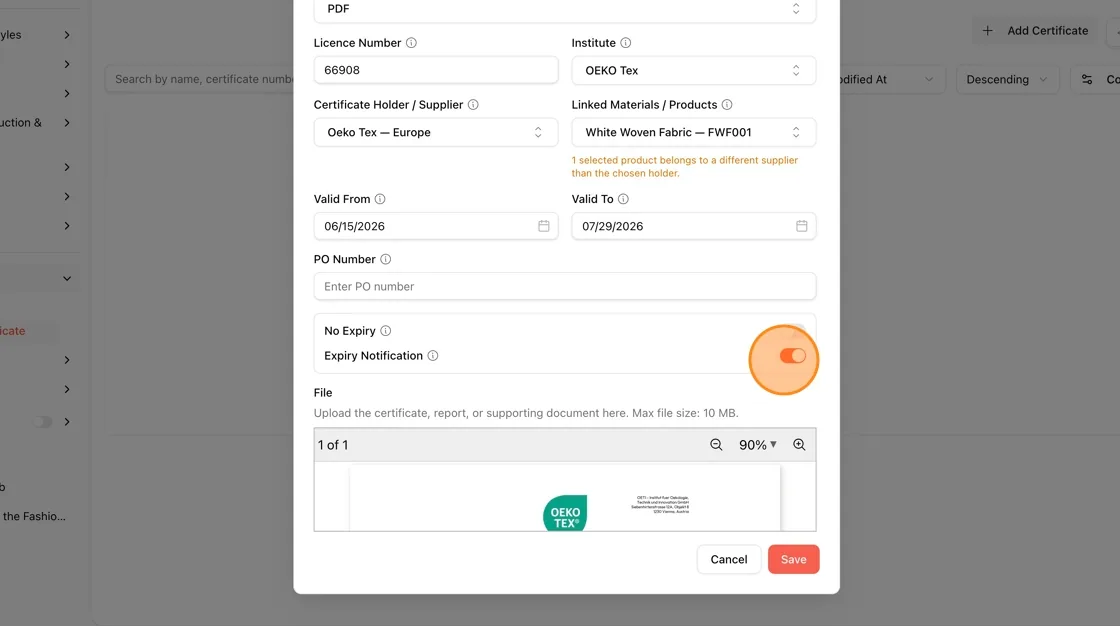The width and height of the screenshot is (1120, 626).
Task: Click the filter sliders icon in background
Action: click(x=1086, y=79)
